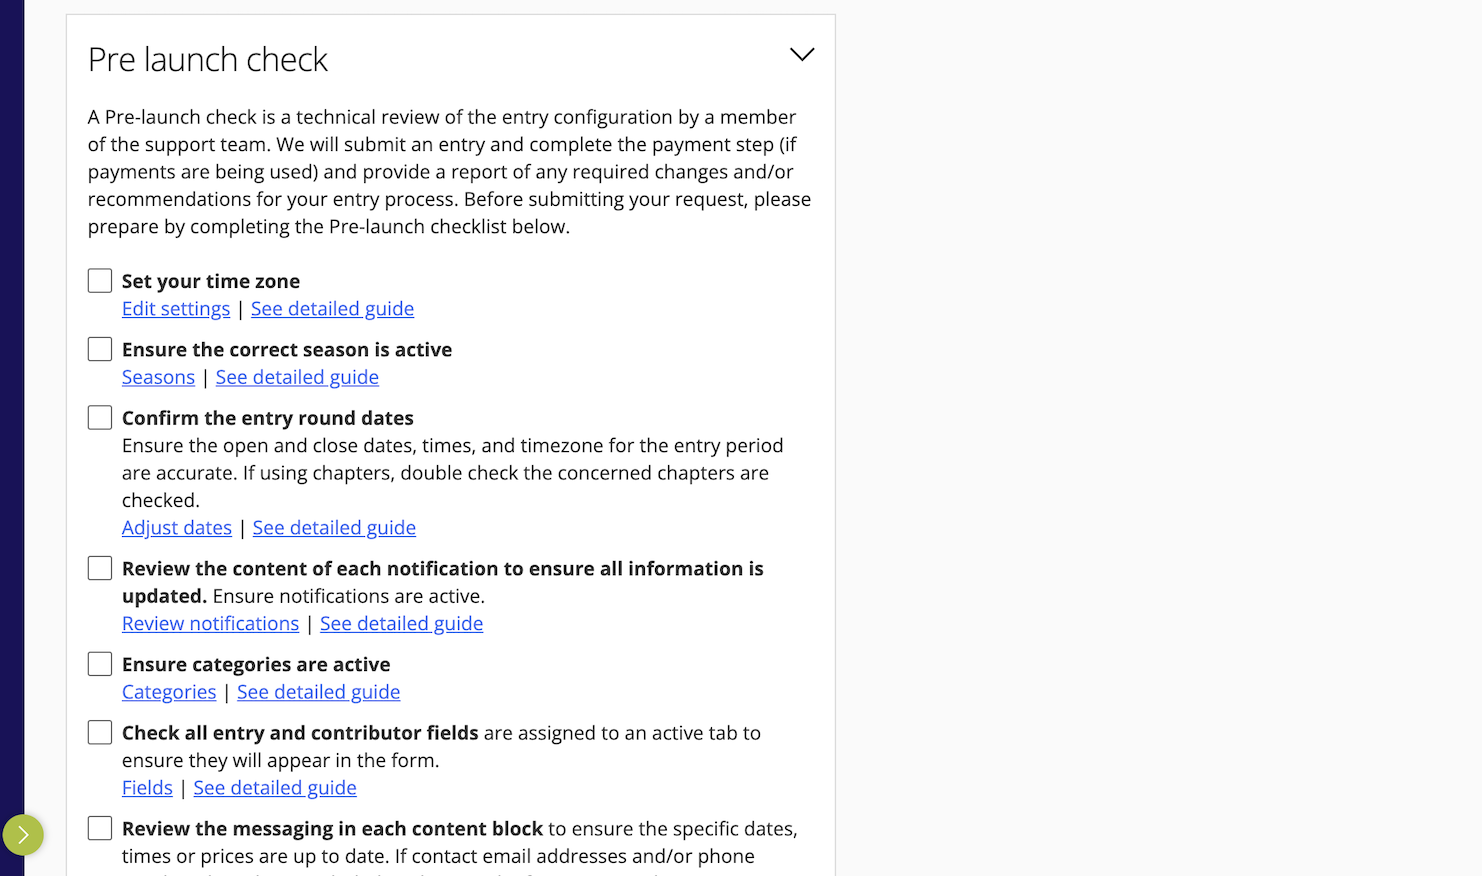
Task: Tick Review the messaging in content block
Action: pyautogui.click(x=100, y=828)
